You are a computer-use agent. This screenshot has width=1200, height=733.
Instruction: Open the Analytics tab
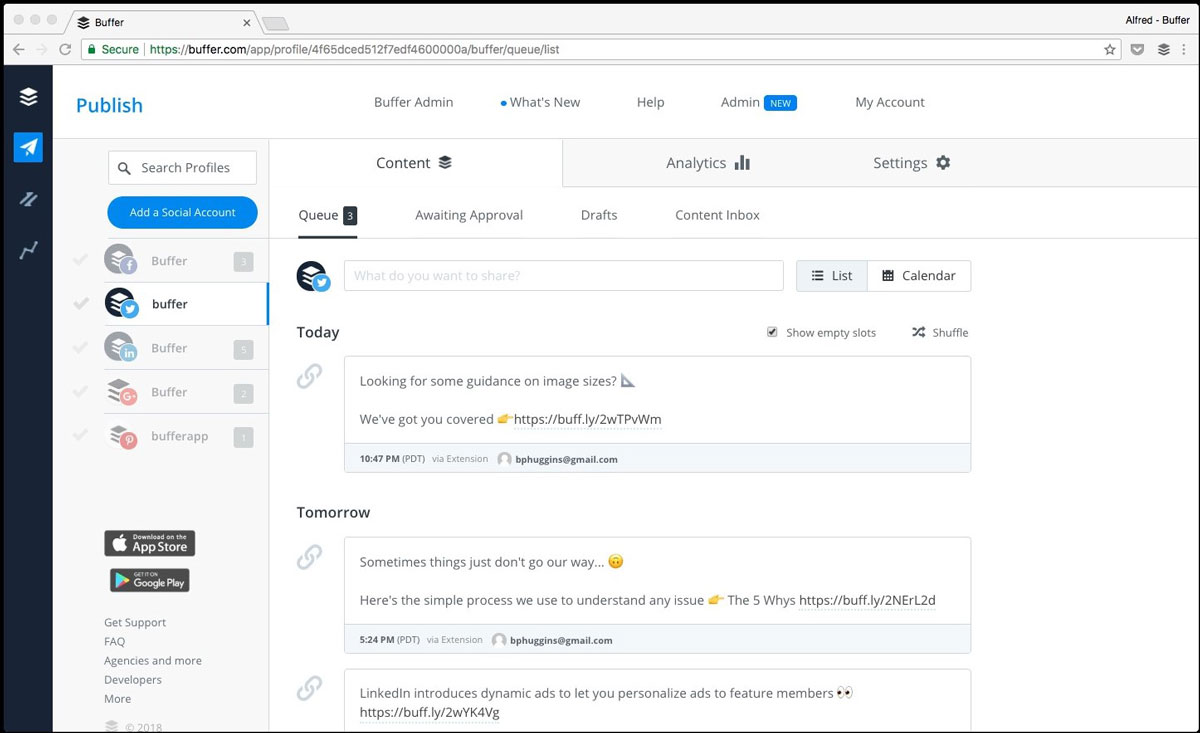[x=708, y=163]
